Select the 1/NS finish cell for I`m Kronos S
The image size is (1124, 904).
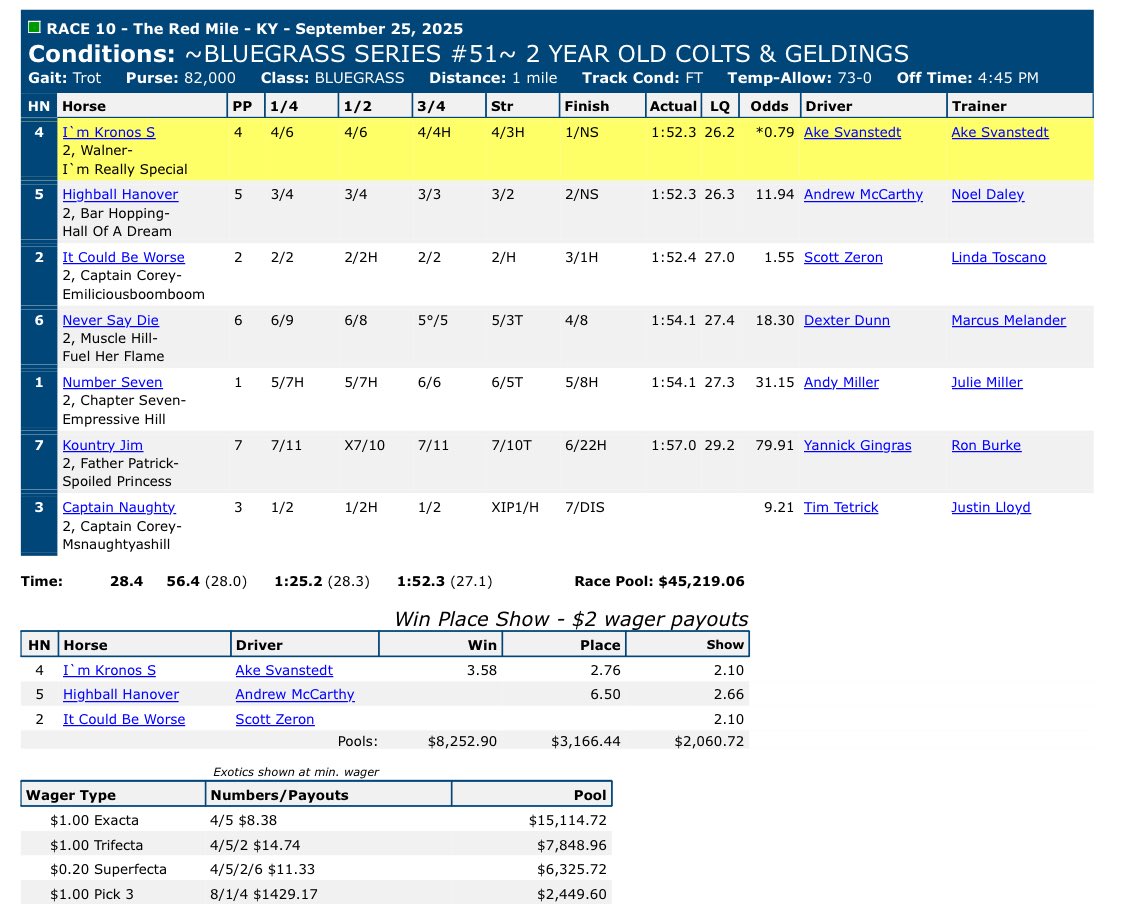tap(582, 133)
